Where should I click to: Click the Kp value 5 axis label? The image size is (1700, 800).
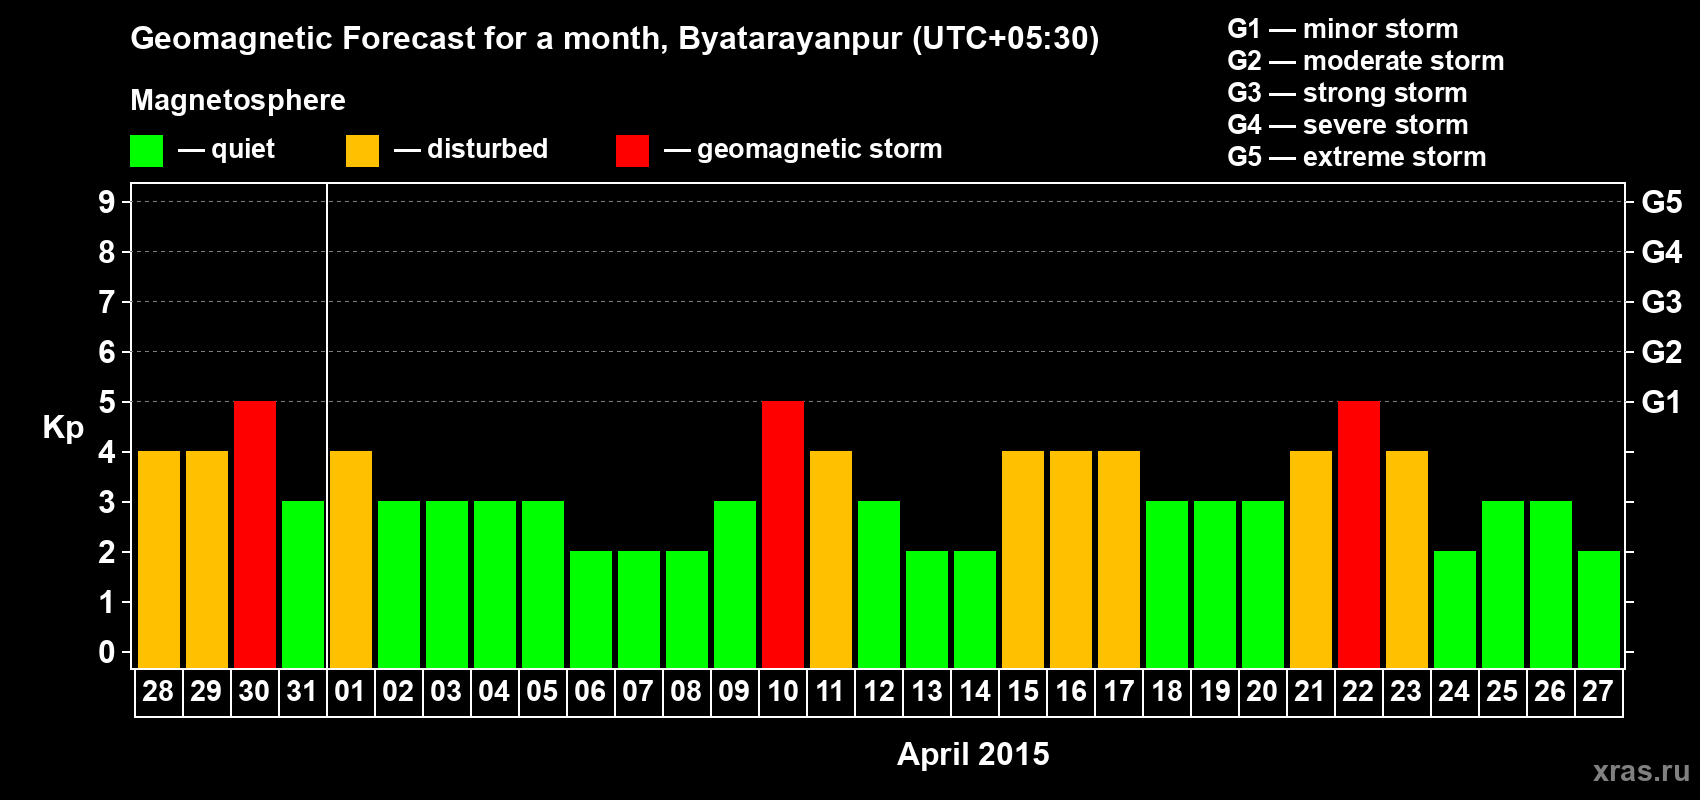pos(107,402)
